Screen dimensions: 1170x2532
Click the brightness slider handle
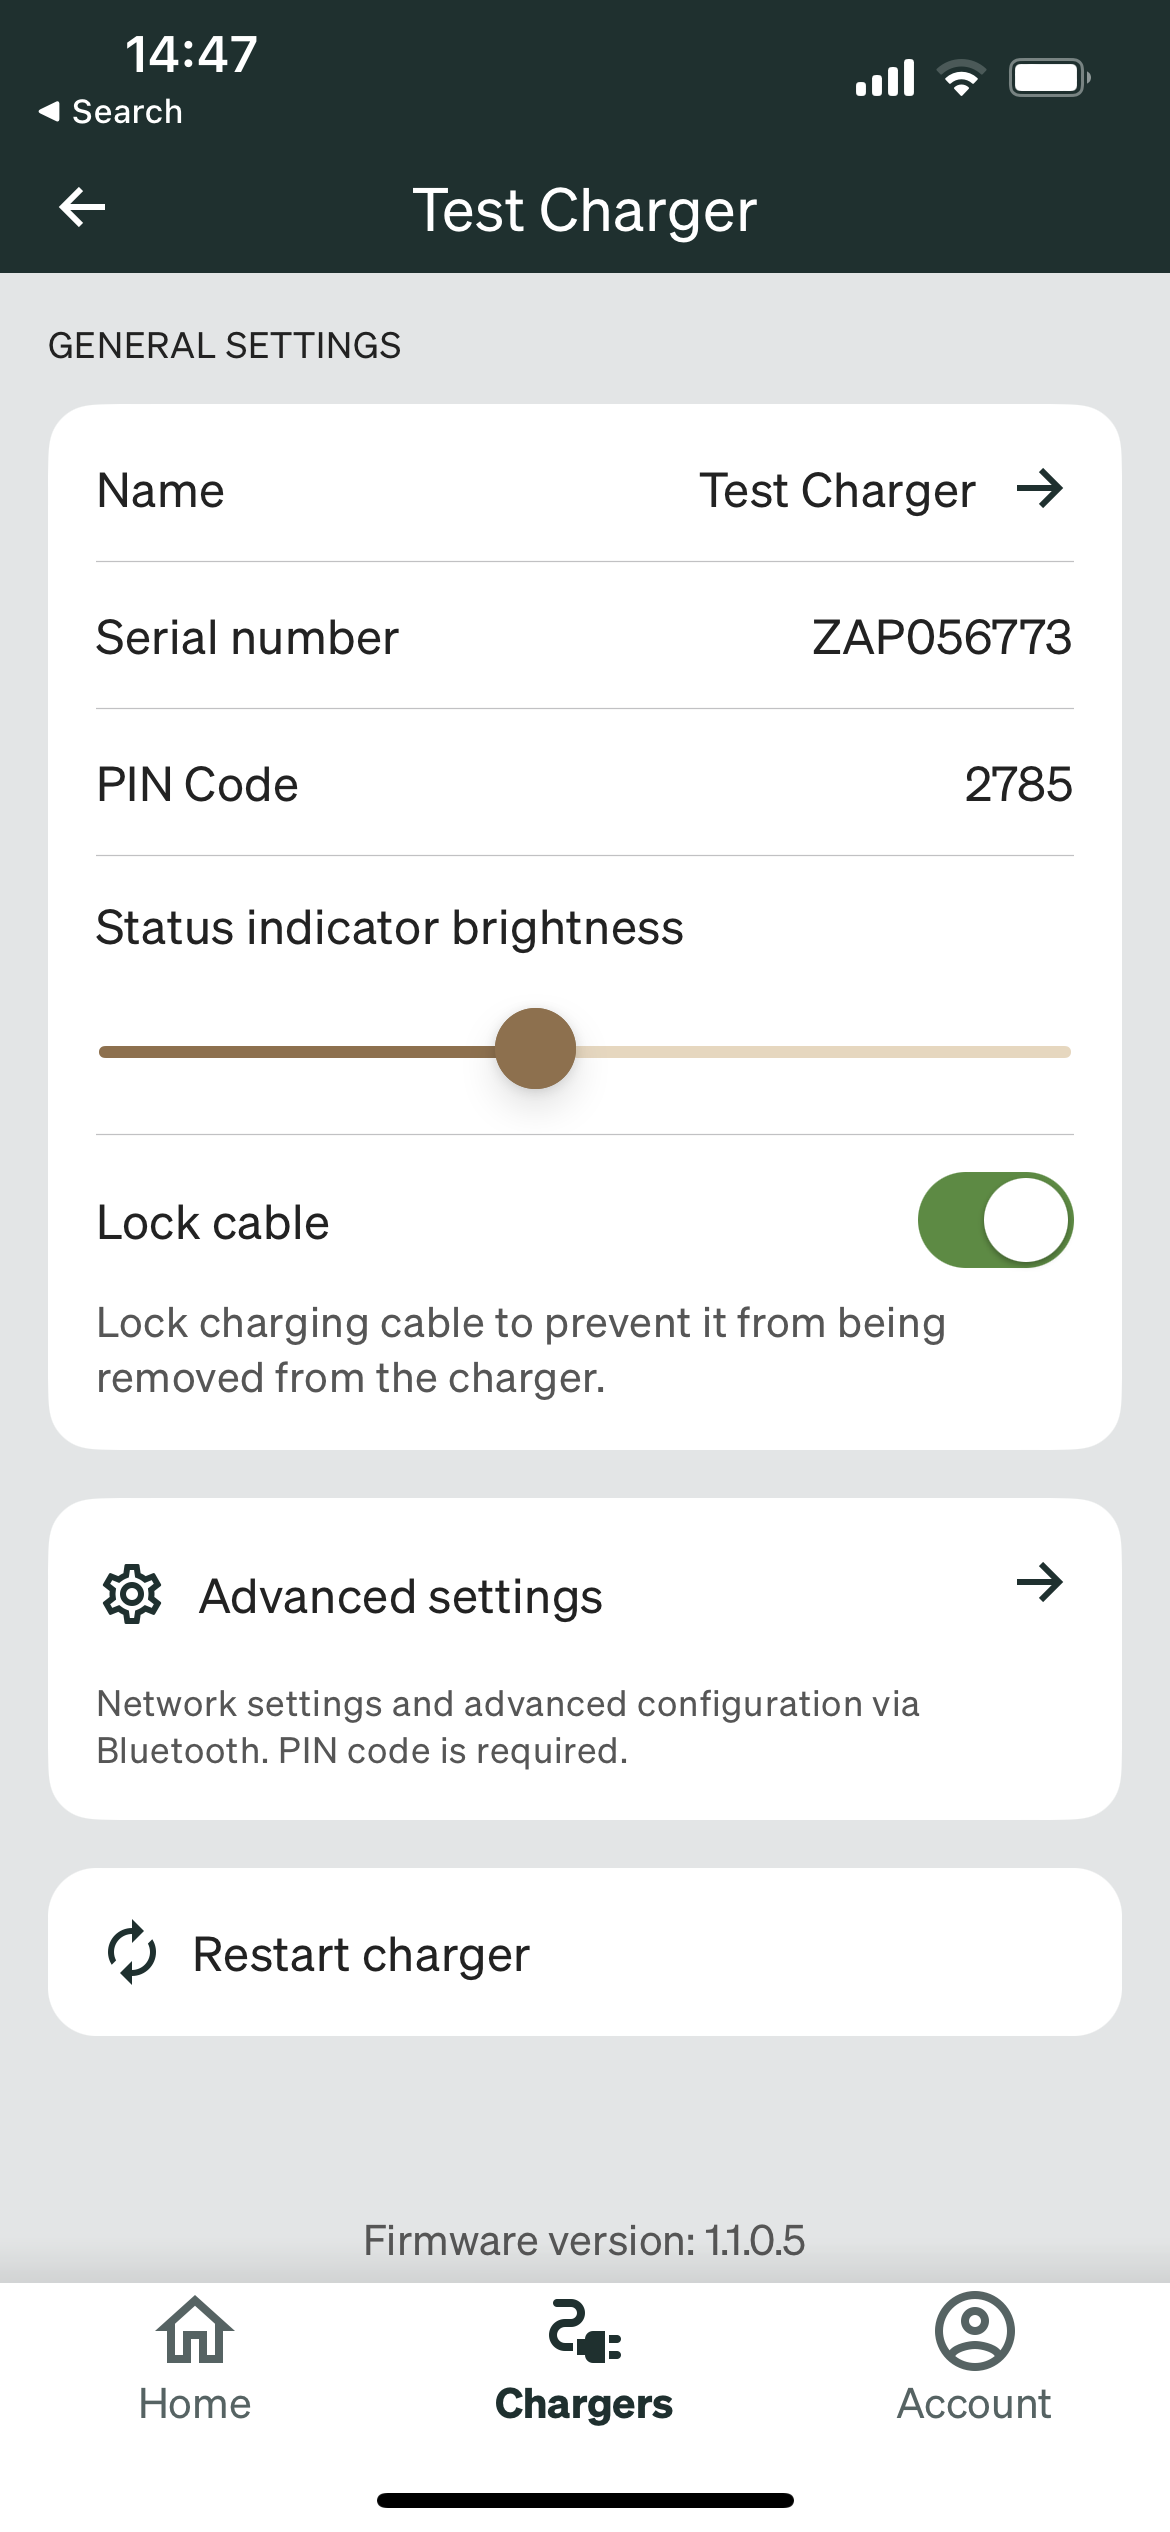pos(535,1049)
